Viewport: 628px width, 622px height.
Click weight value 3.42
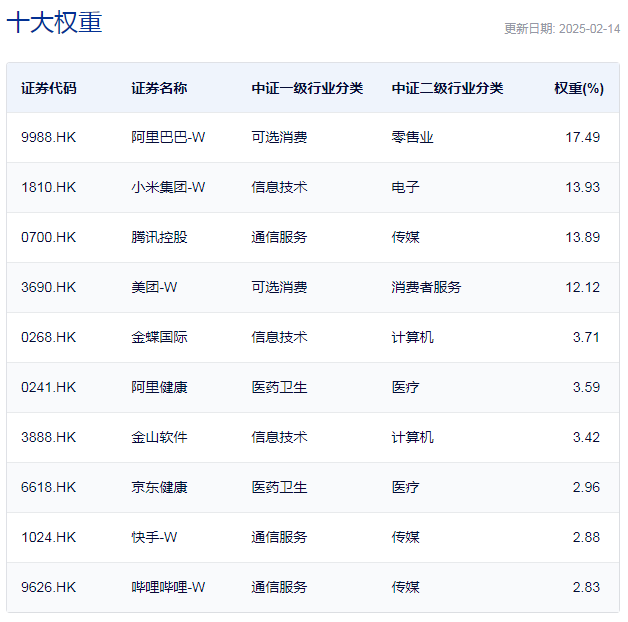pyautogui.click(x=586, y=437)
